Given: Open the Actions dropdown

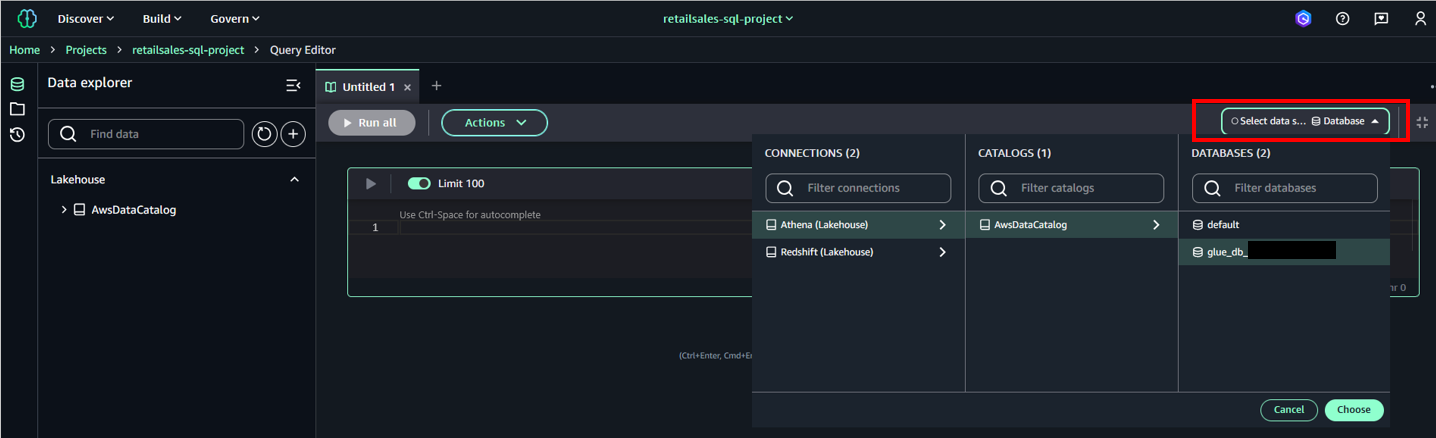Looking at the screenshot, I should pyautogui.click(x=494, y=123).
